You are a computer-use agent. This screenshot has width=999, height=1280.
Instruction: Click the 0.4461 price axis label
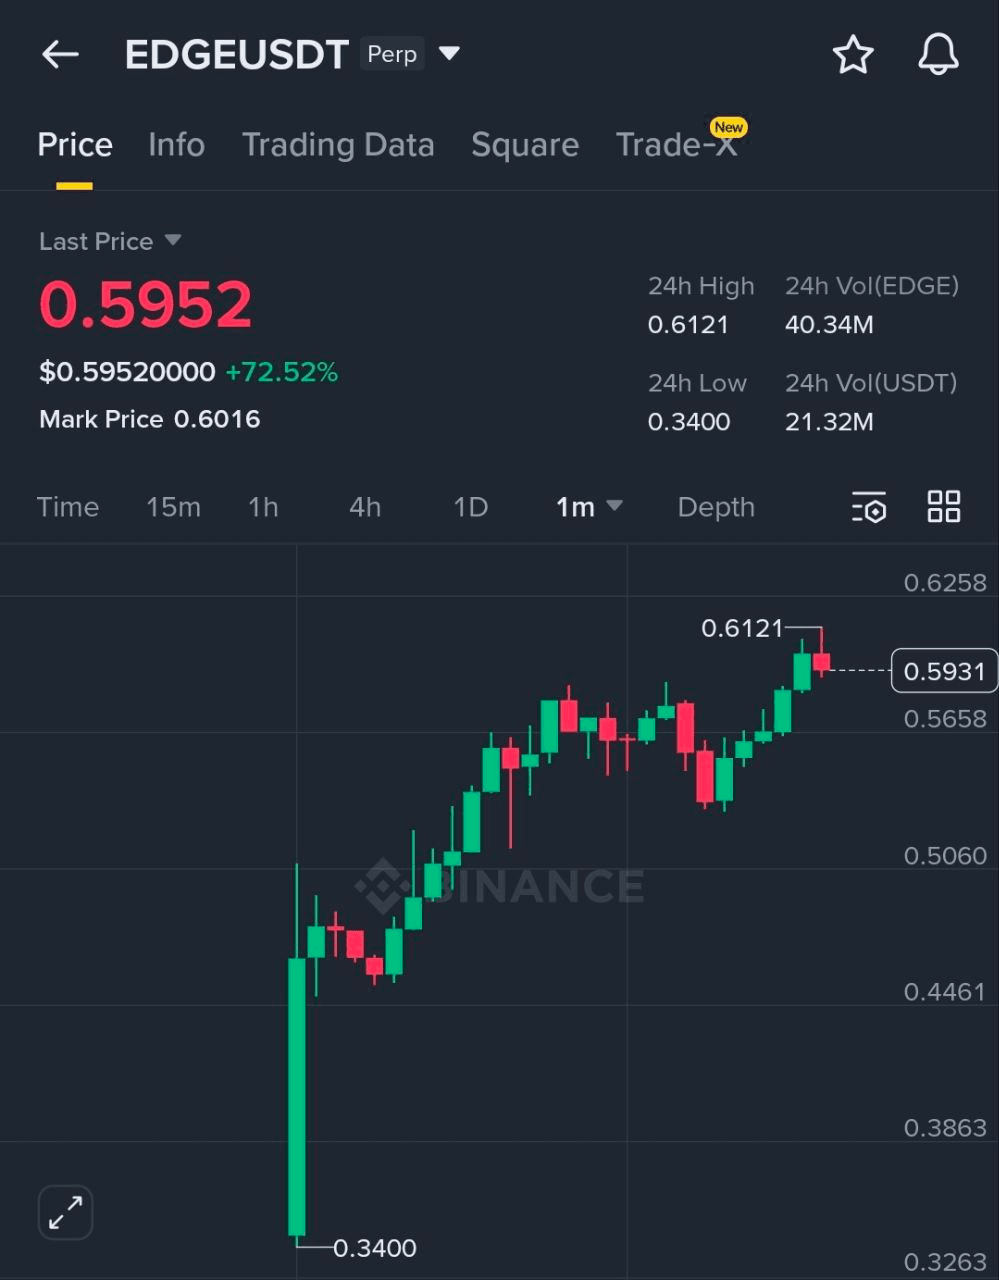pyautogui.click(x=945, y=992)
